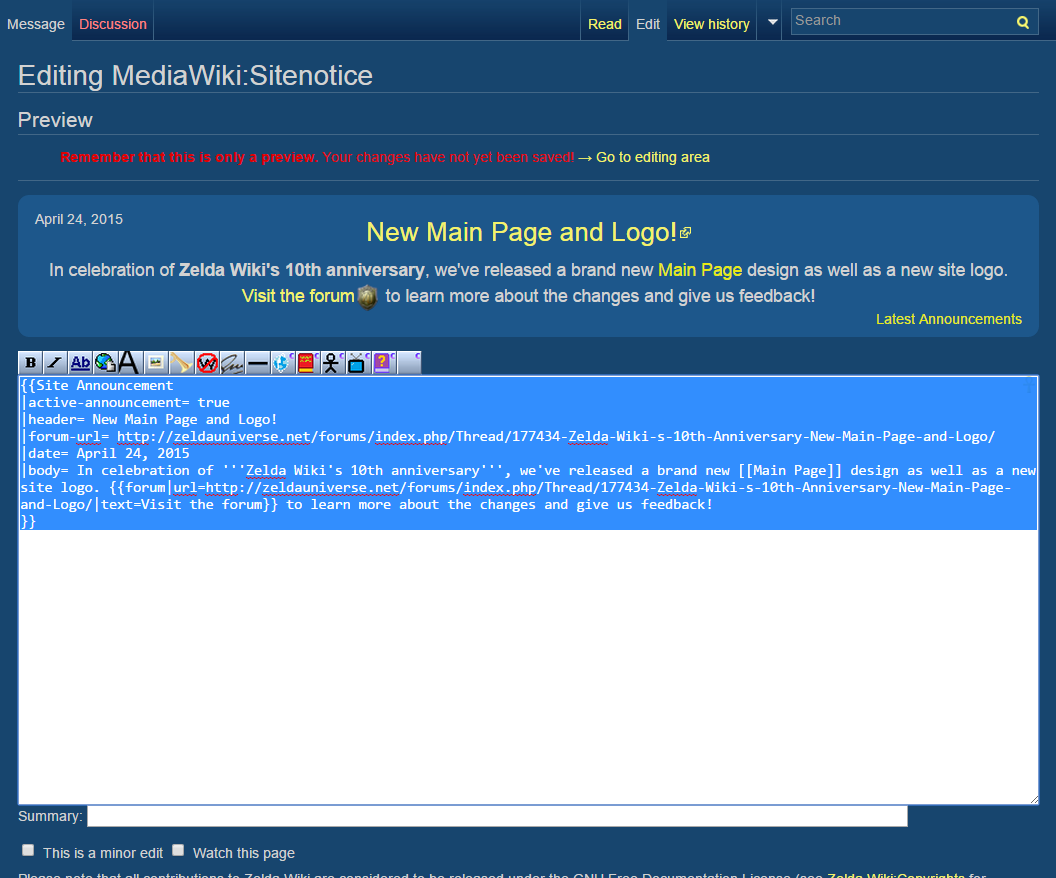Insert headline with large A icon

(x=130, y=363)
